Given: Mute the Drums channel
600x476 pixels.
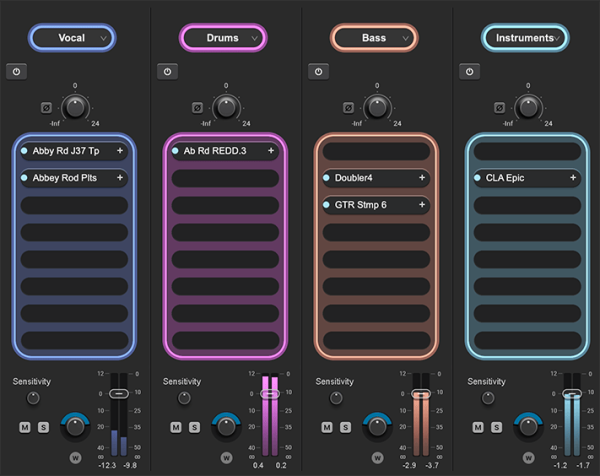Looking at the screenshot, I should [x=176, y=427].
